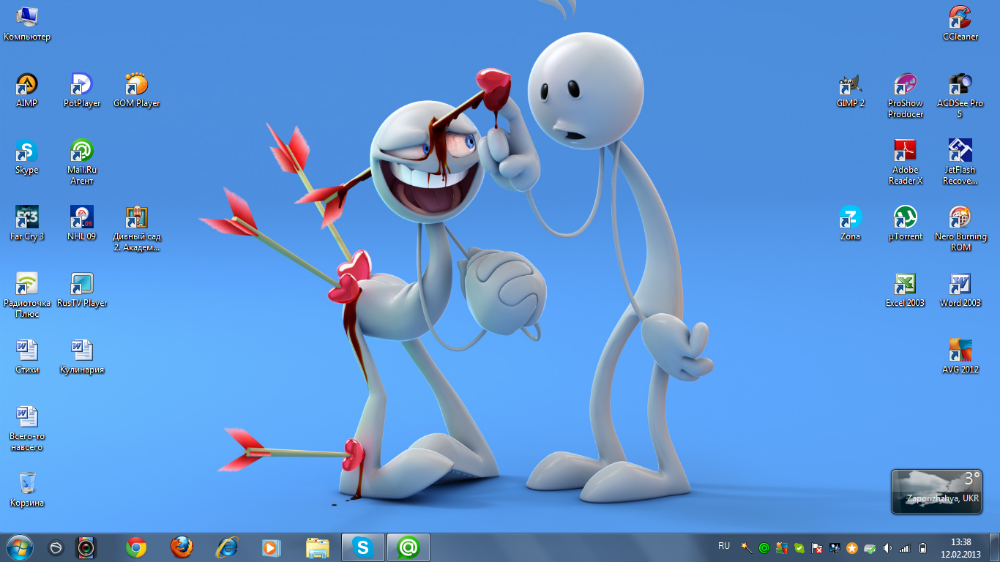The width and height of the screenshot is (1000, 562).
Task: Select the CCleaner shortcut
Action: [x=960, y=24]
